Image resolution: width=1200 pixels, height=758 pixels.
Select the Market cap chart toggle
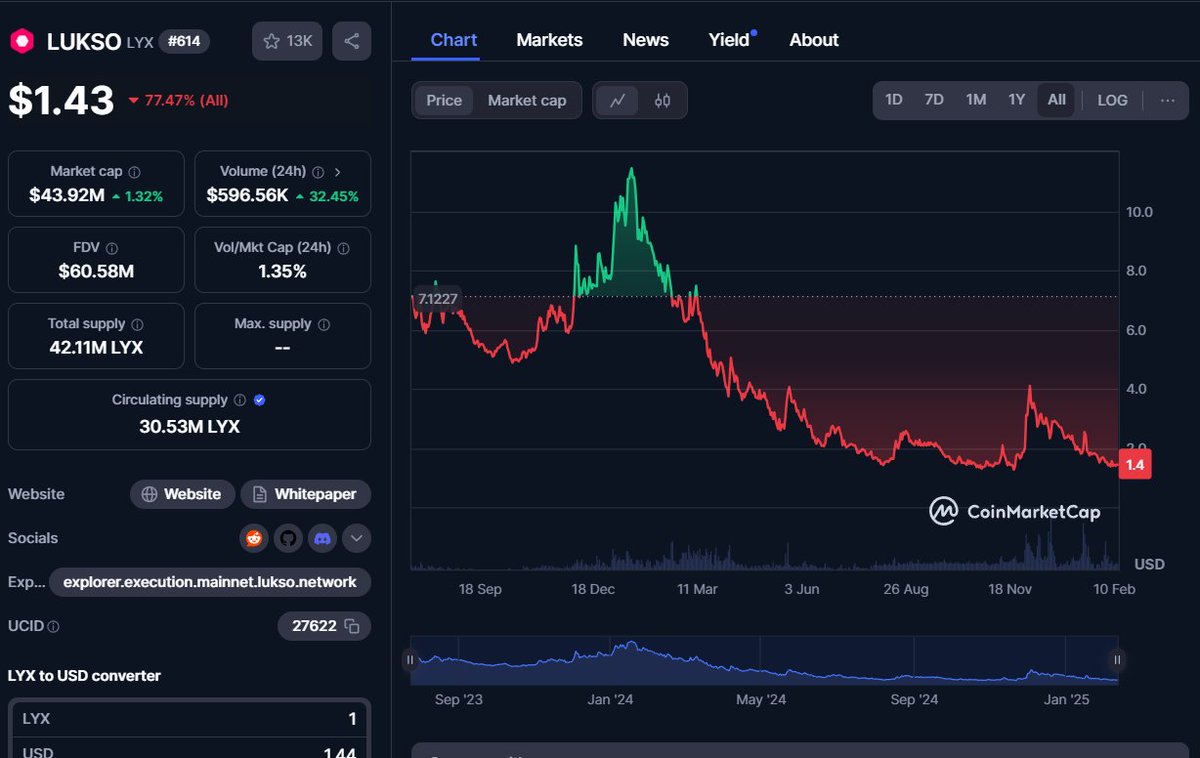tap(527, 100)
